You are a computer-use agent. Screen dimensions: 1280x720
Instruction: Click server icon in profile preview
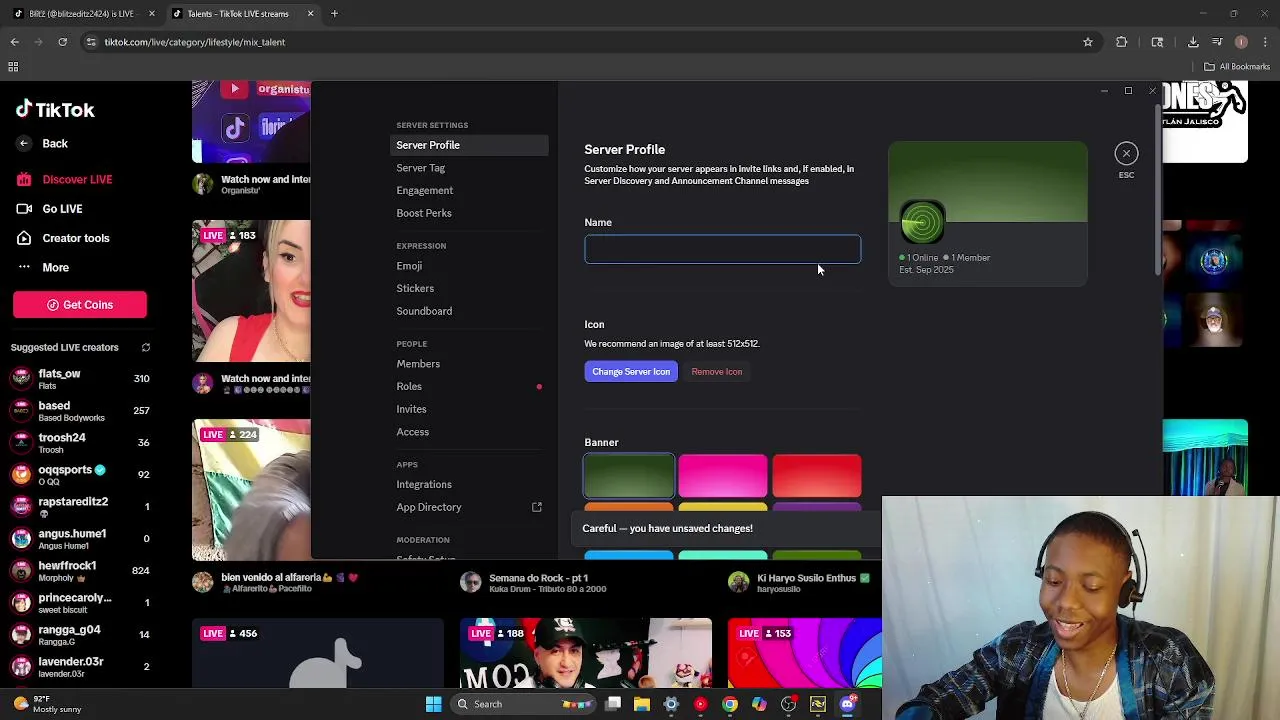click(922, 222)
